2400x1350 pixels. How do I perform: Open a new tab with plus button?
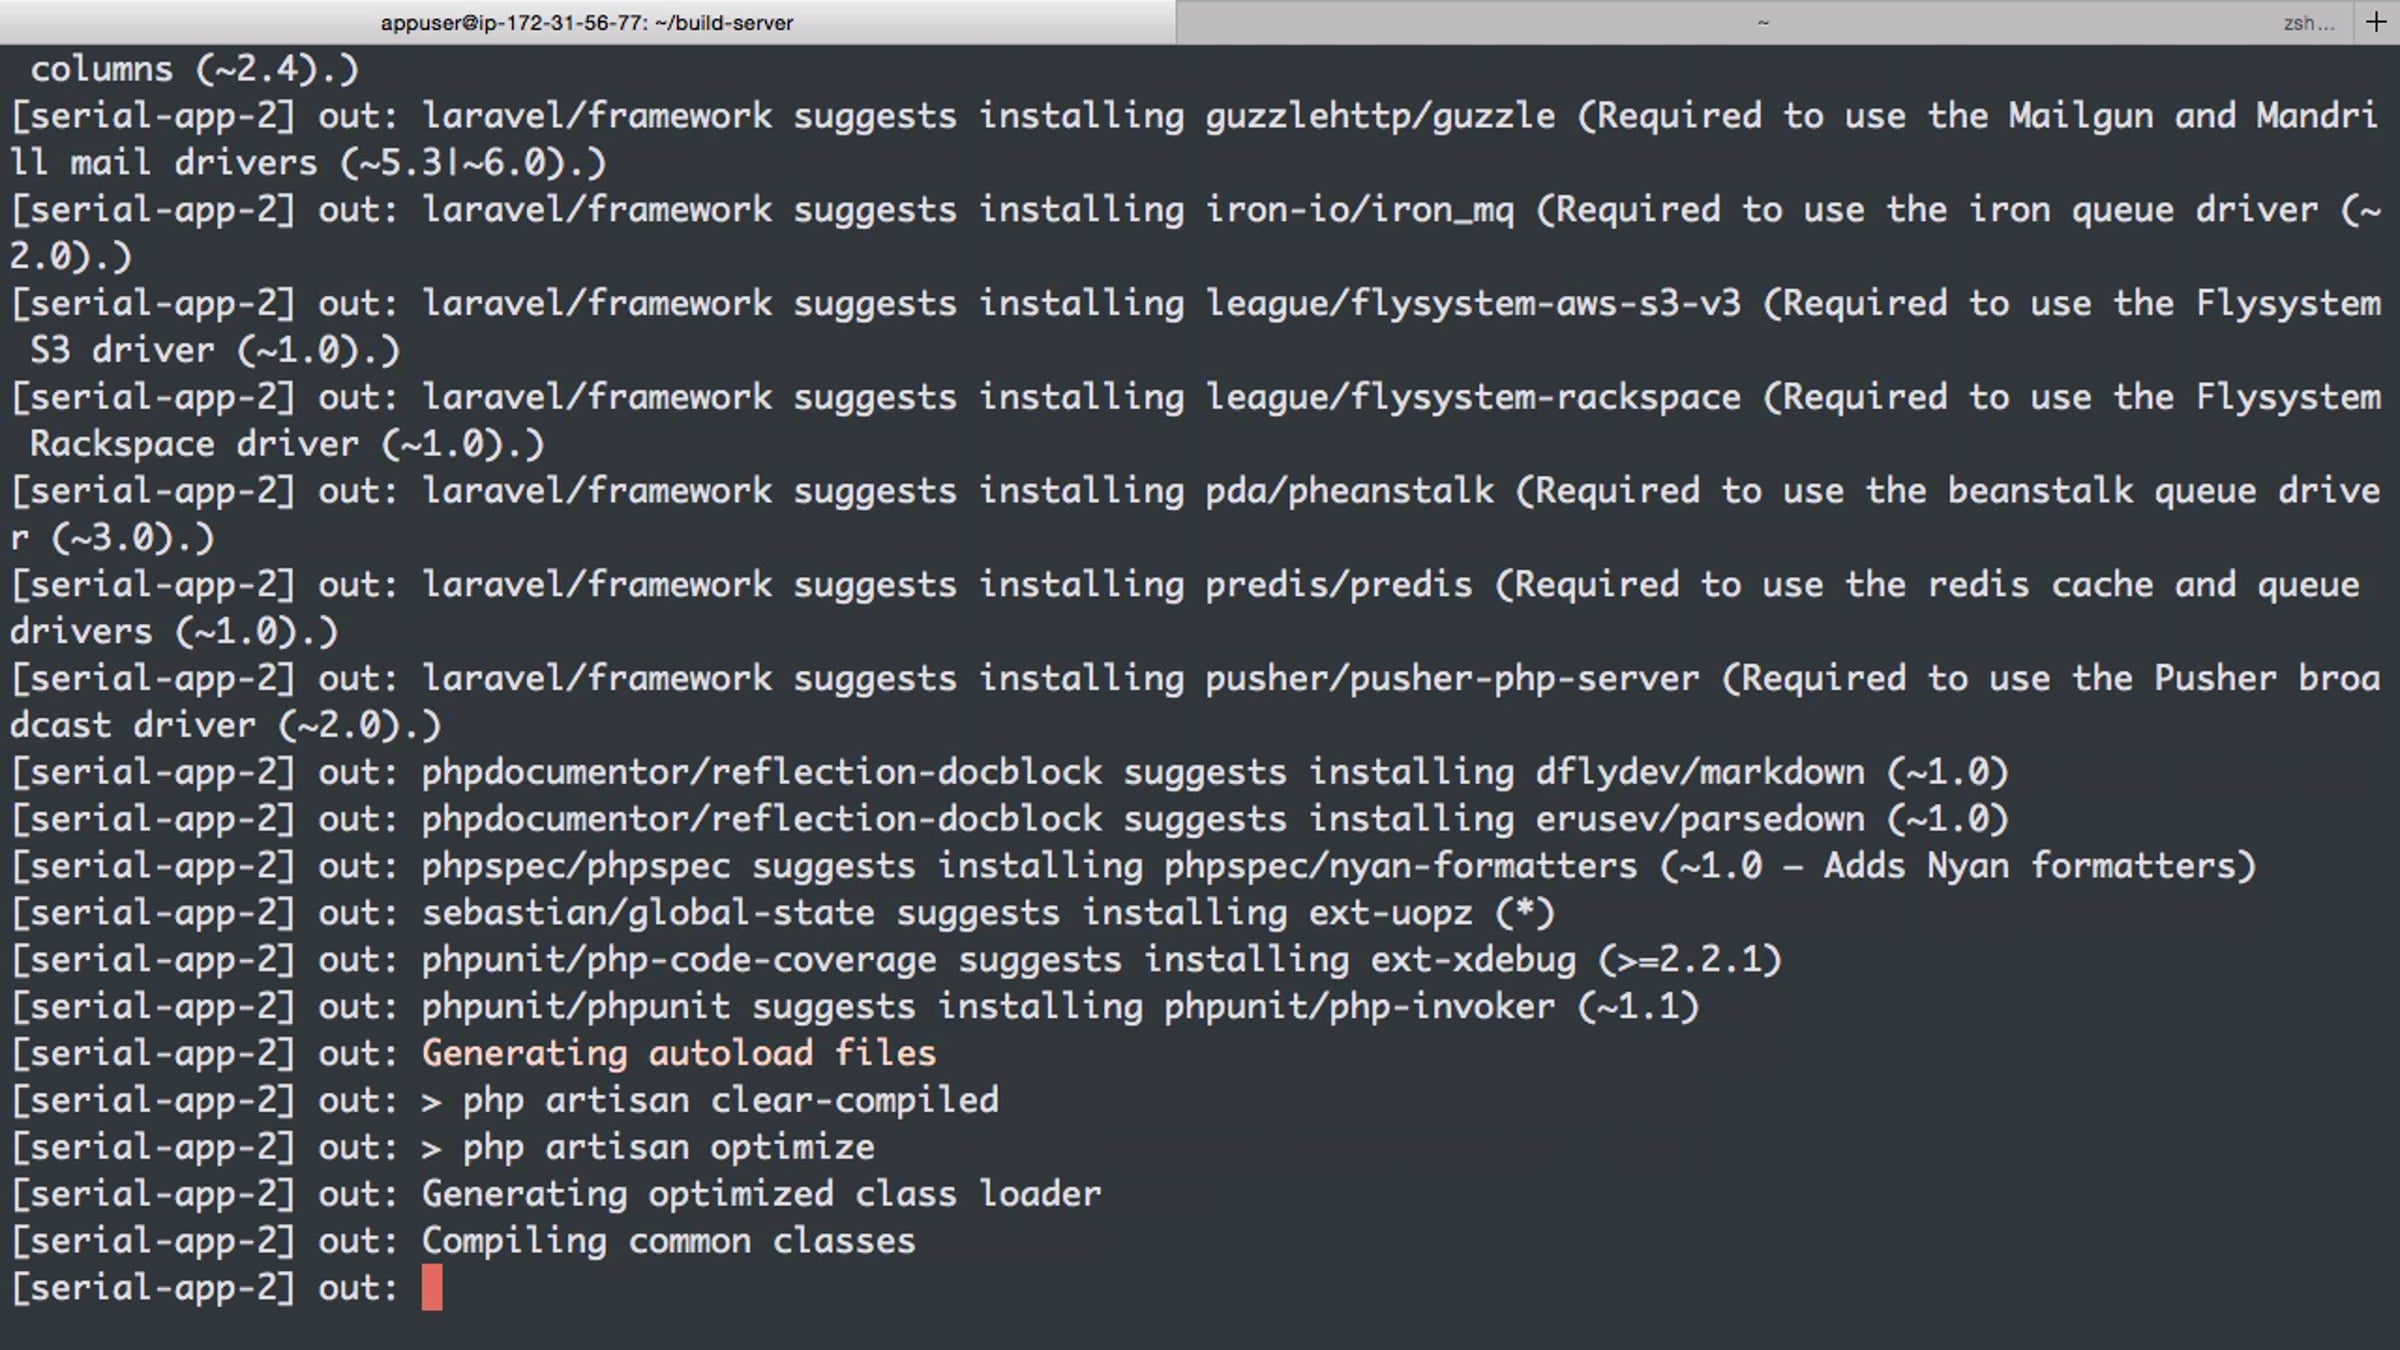(x=2376, y=22)
